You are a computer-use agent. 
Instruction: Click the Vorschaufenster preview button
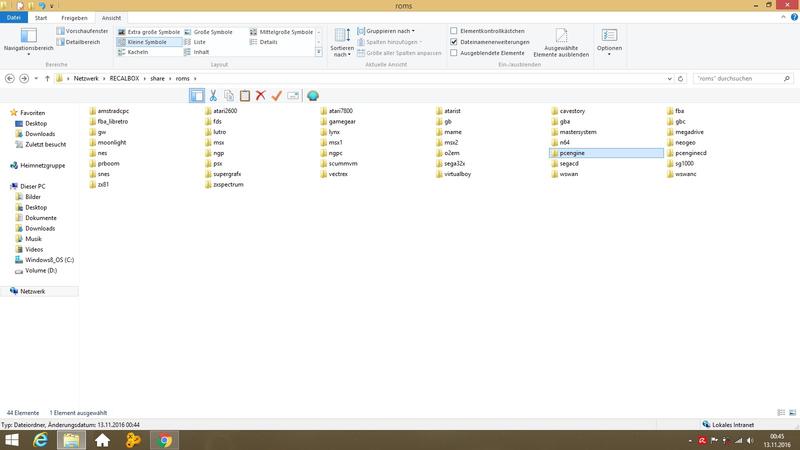pos(82,31)
